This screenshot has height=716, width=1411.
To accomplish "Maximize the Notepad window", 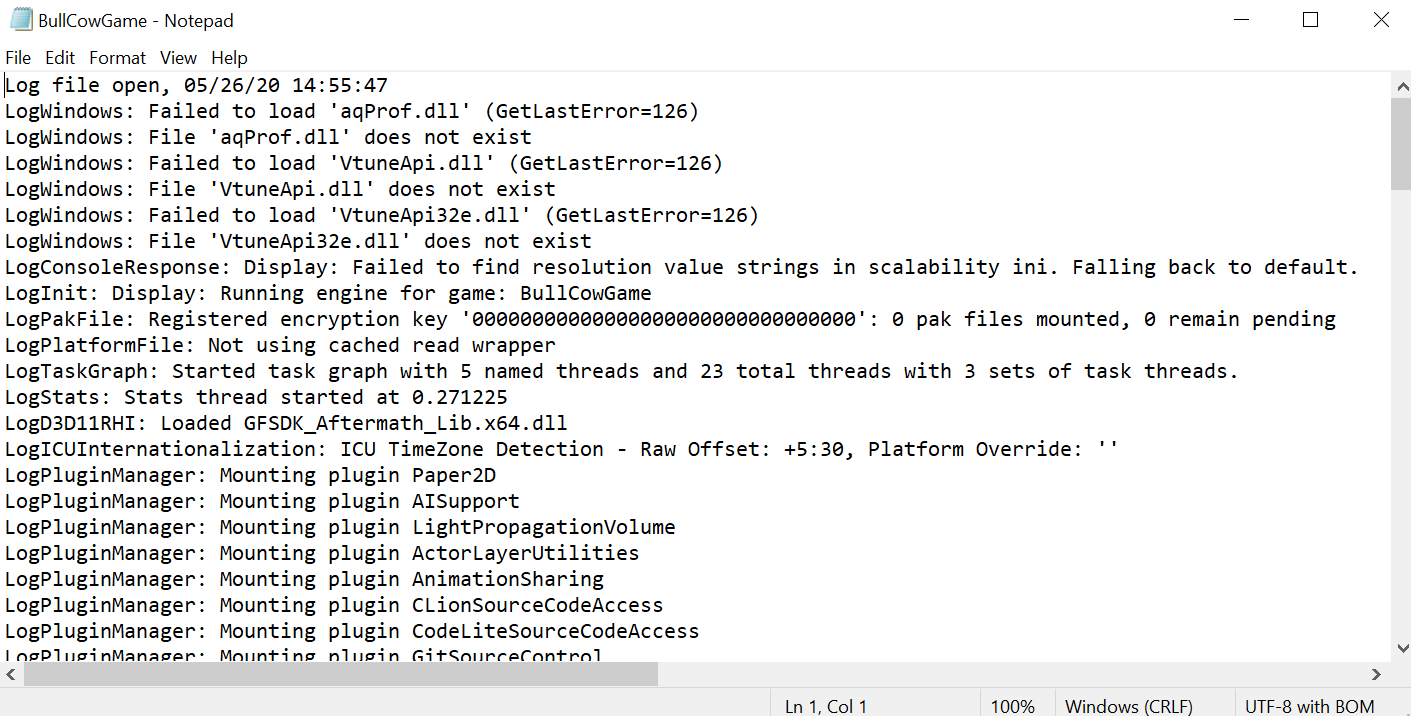I will click(1310, 20).
